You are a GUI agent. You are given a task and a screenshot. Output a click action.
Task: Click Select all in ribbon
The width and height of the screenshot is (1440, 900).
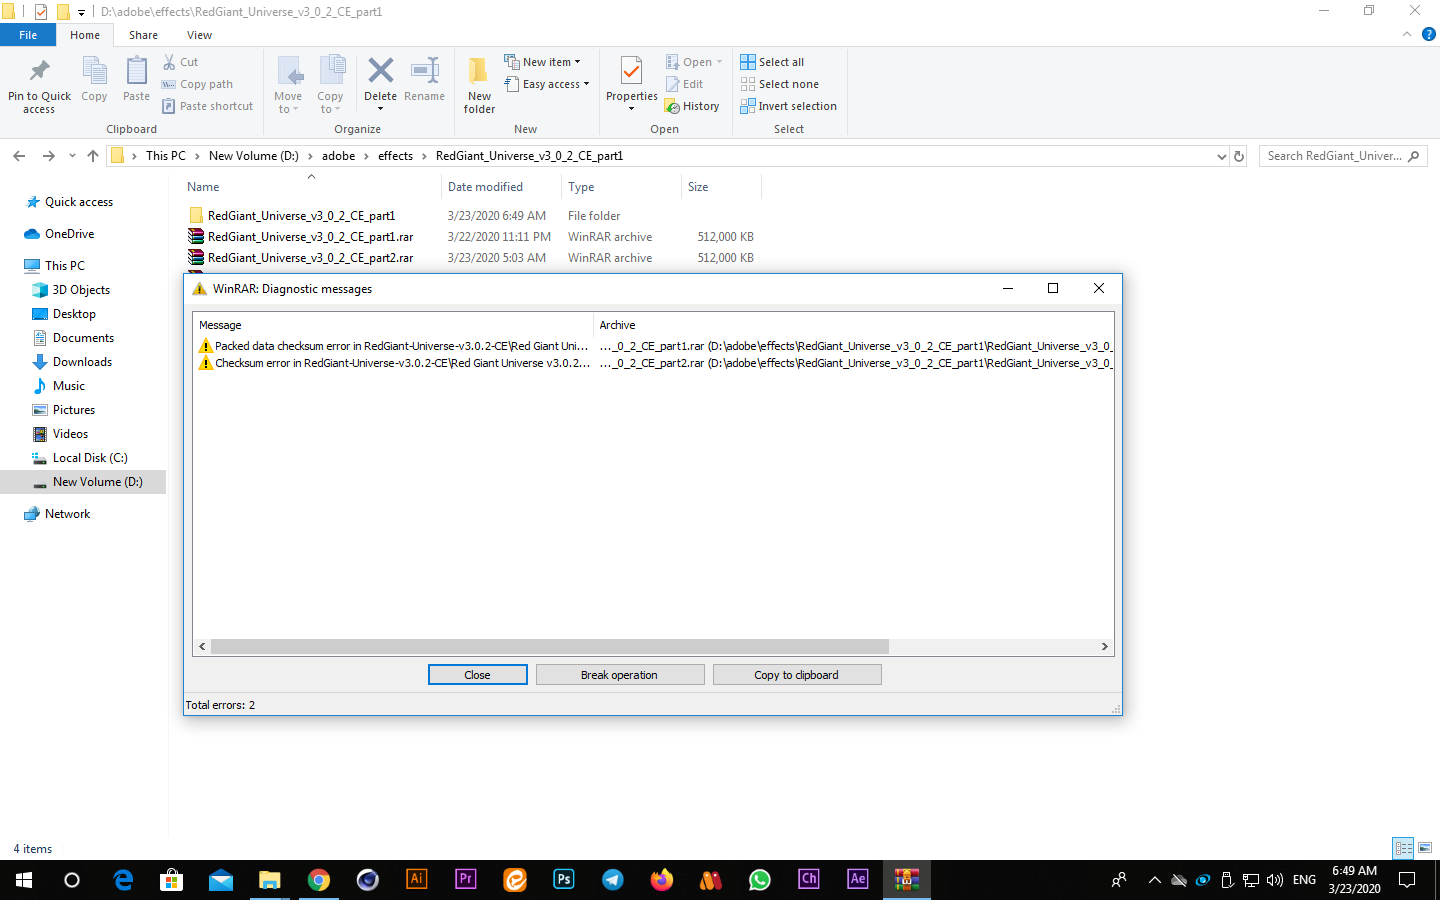[772, 62]
